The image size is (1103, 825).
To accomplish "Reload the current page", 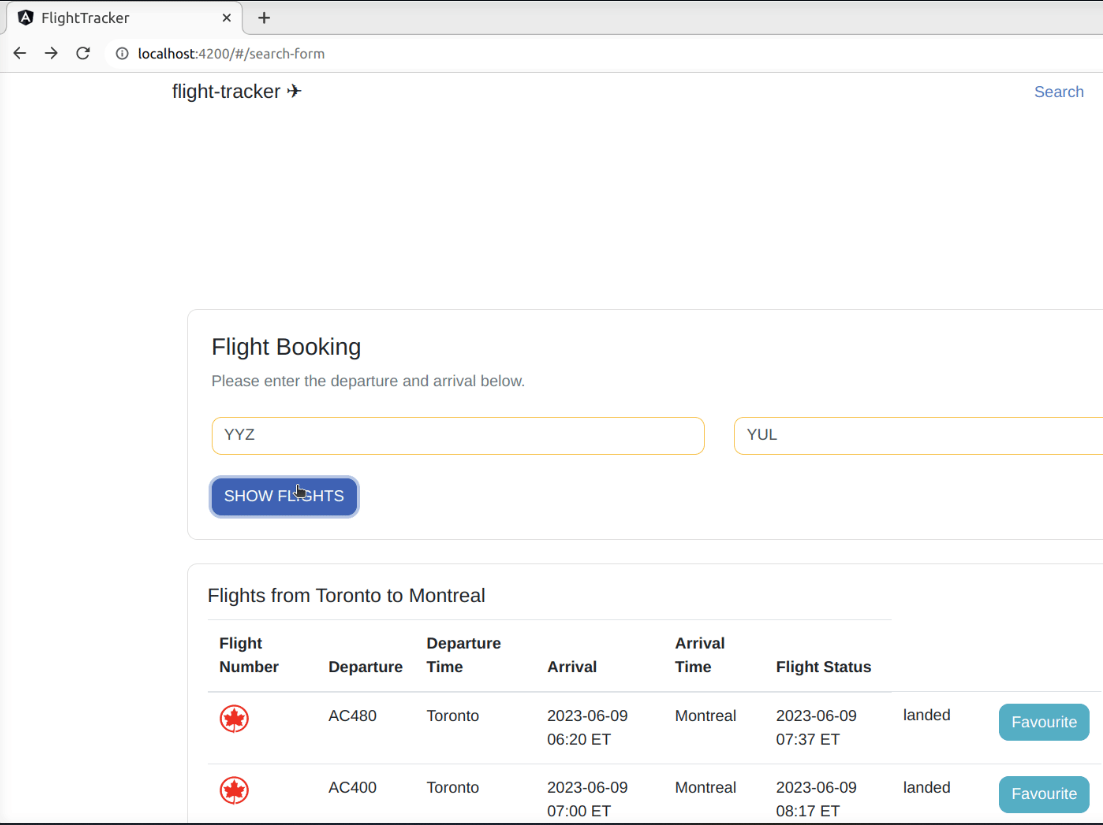I will [x=83, y=53].
